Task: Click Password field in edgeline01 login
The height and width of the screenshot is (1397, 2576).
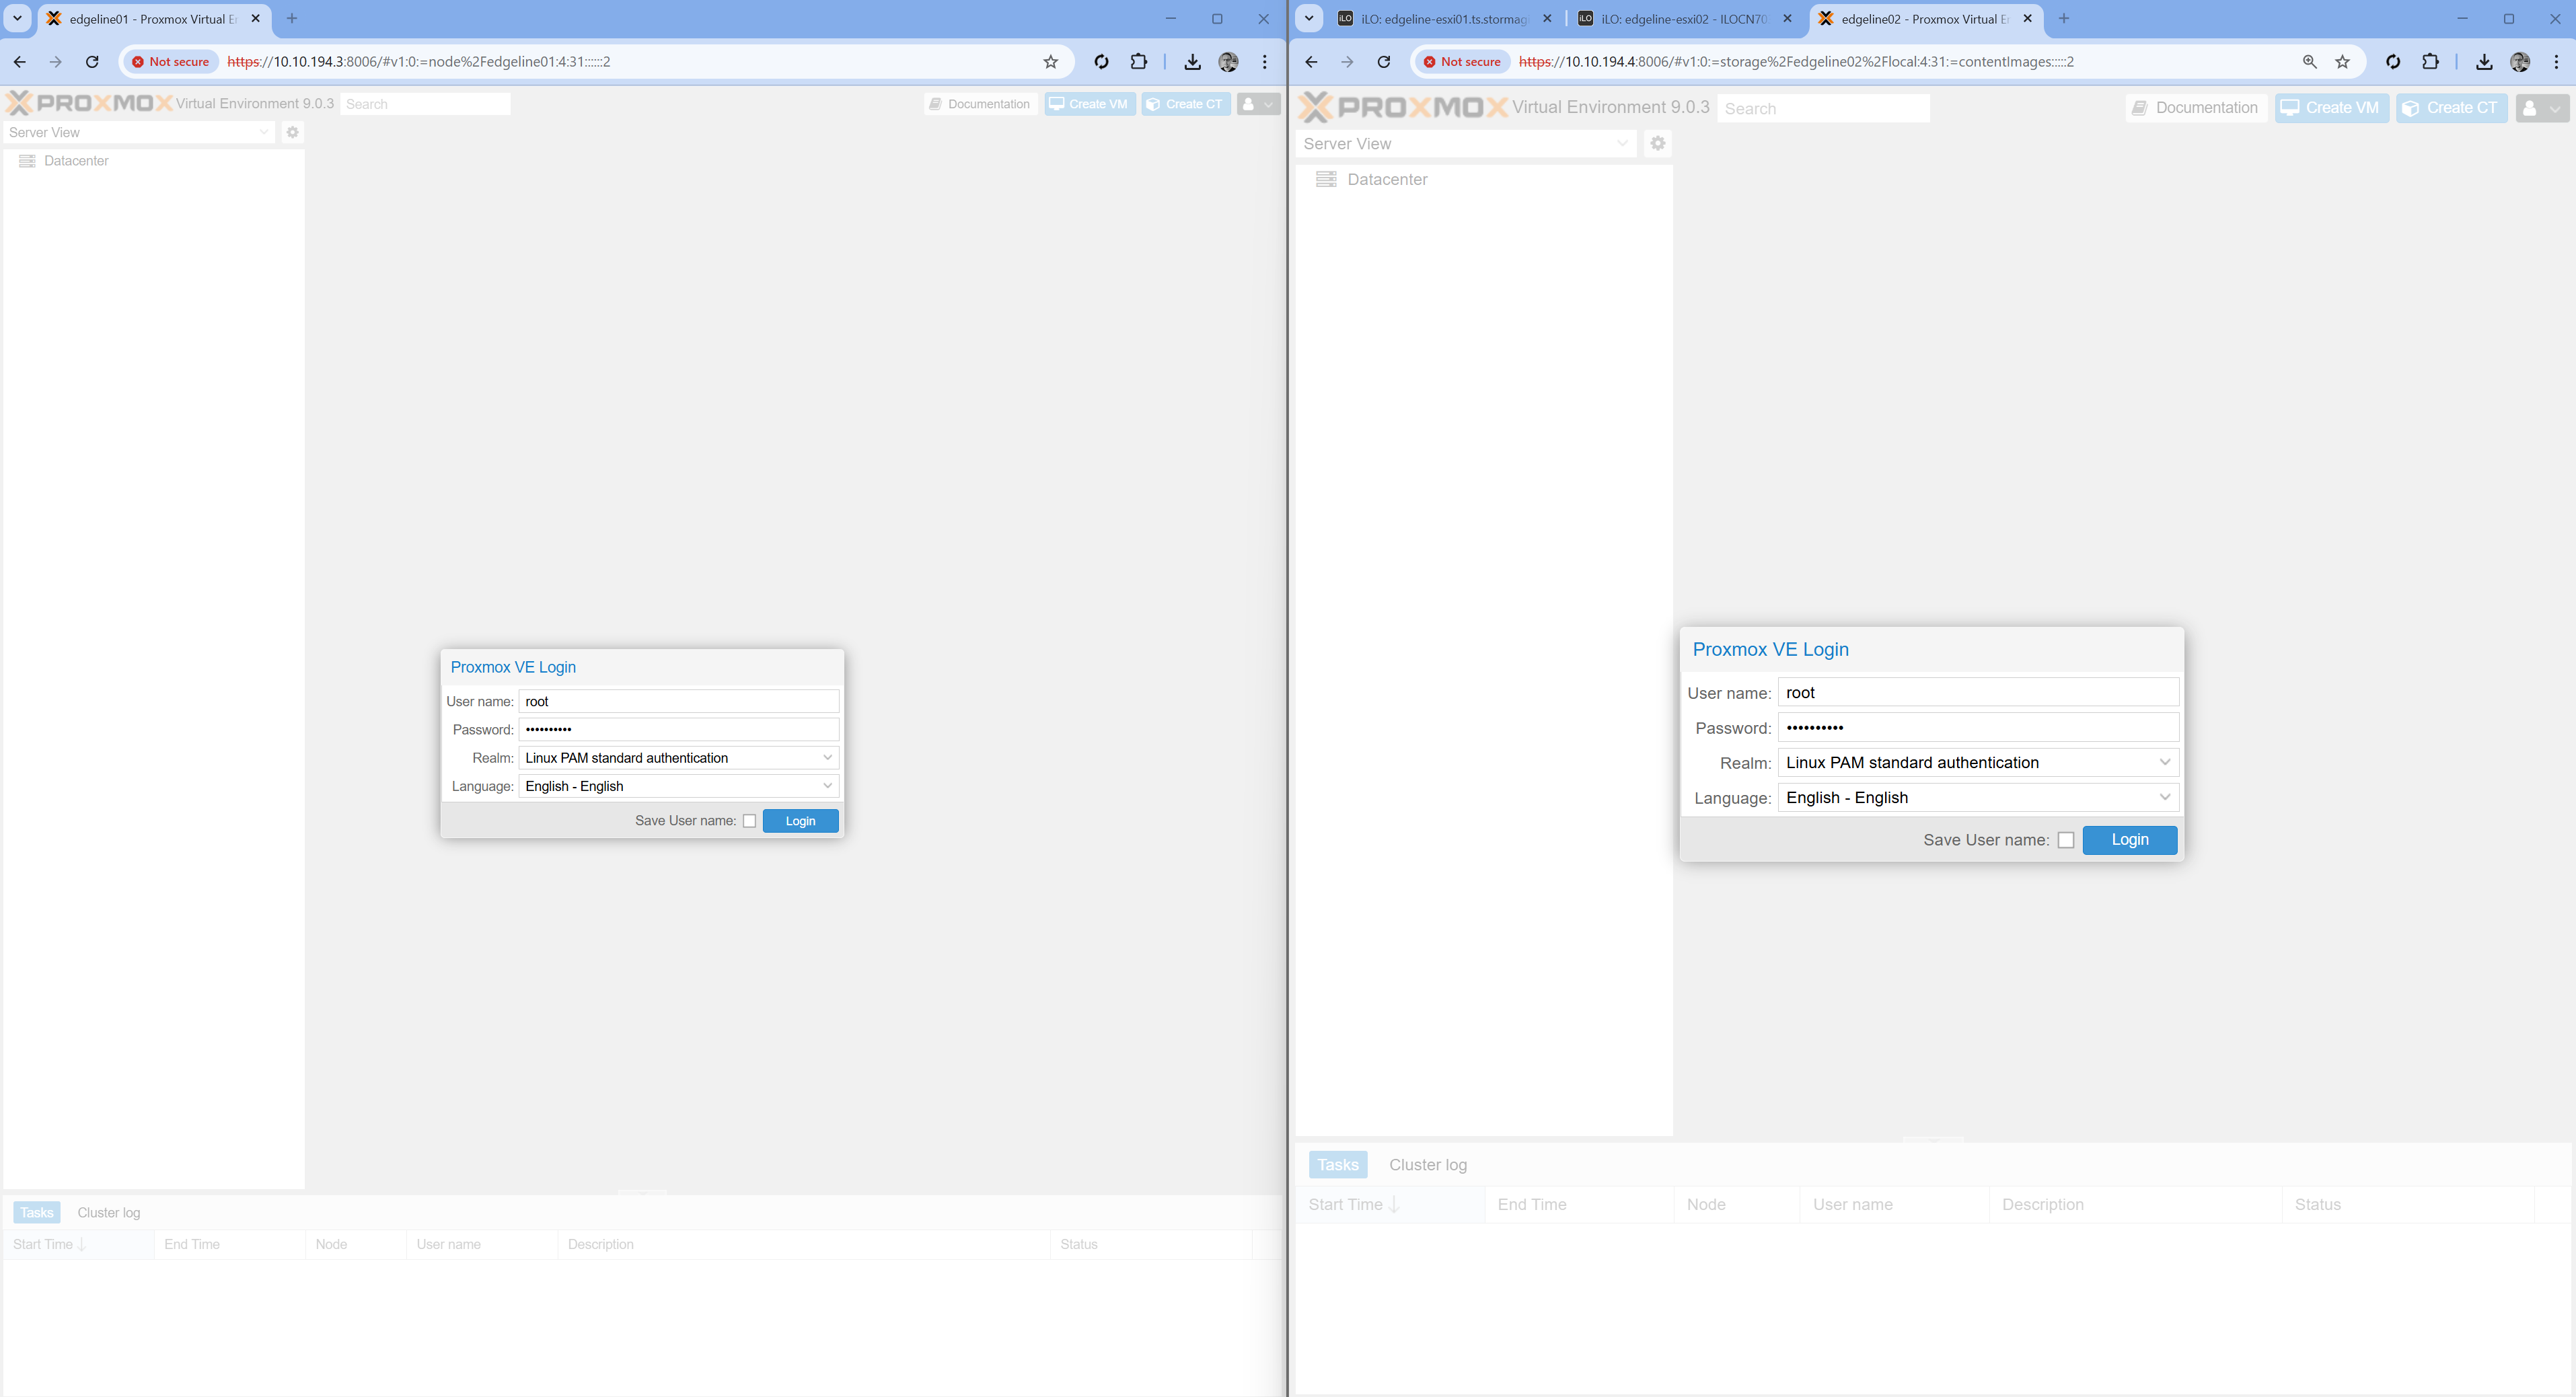Action: [678, 730]
